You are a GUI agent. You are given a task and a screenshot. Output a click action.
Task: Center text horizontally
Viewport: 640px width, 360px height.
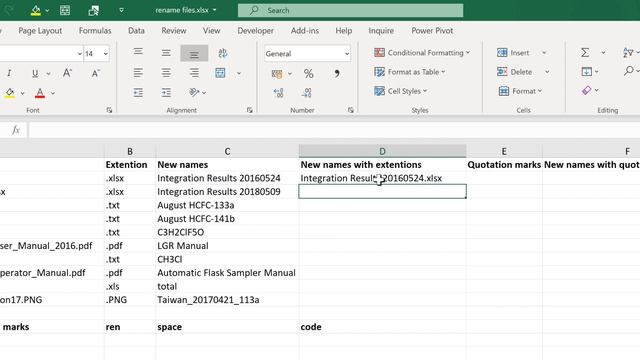166,73
